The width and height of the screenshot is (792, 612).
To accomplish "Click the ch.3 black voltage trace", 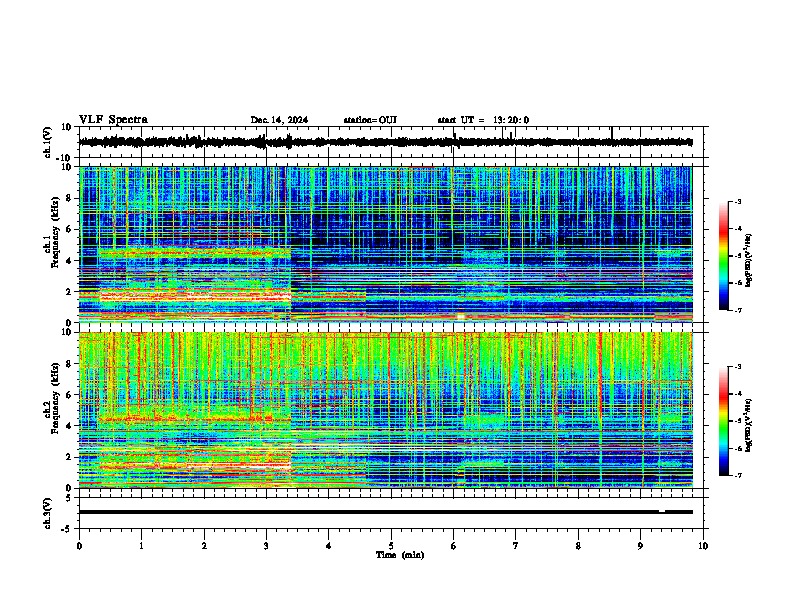I will point(385,512).
